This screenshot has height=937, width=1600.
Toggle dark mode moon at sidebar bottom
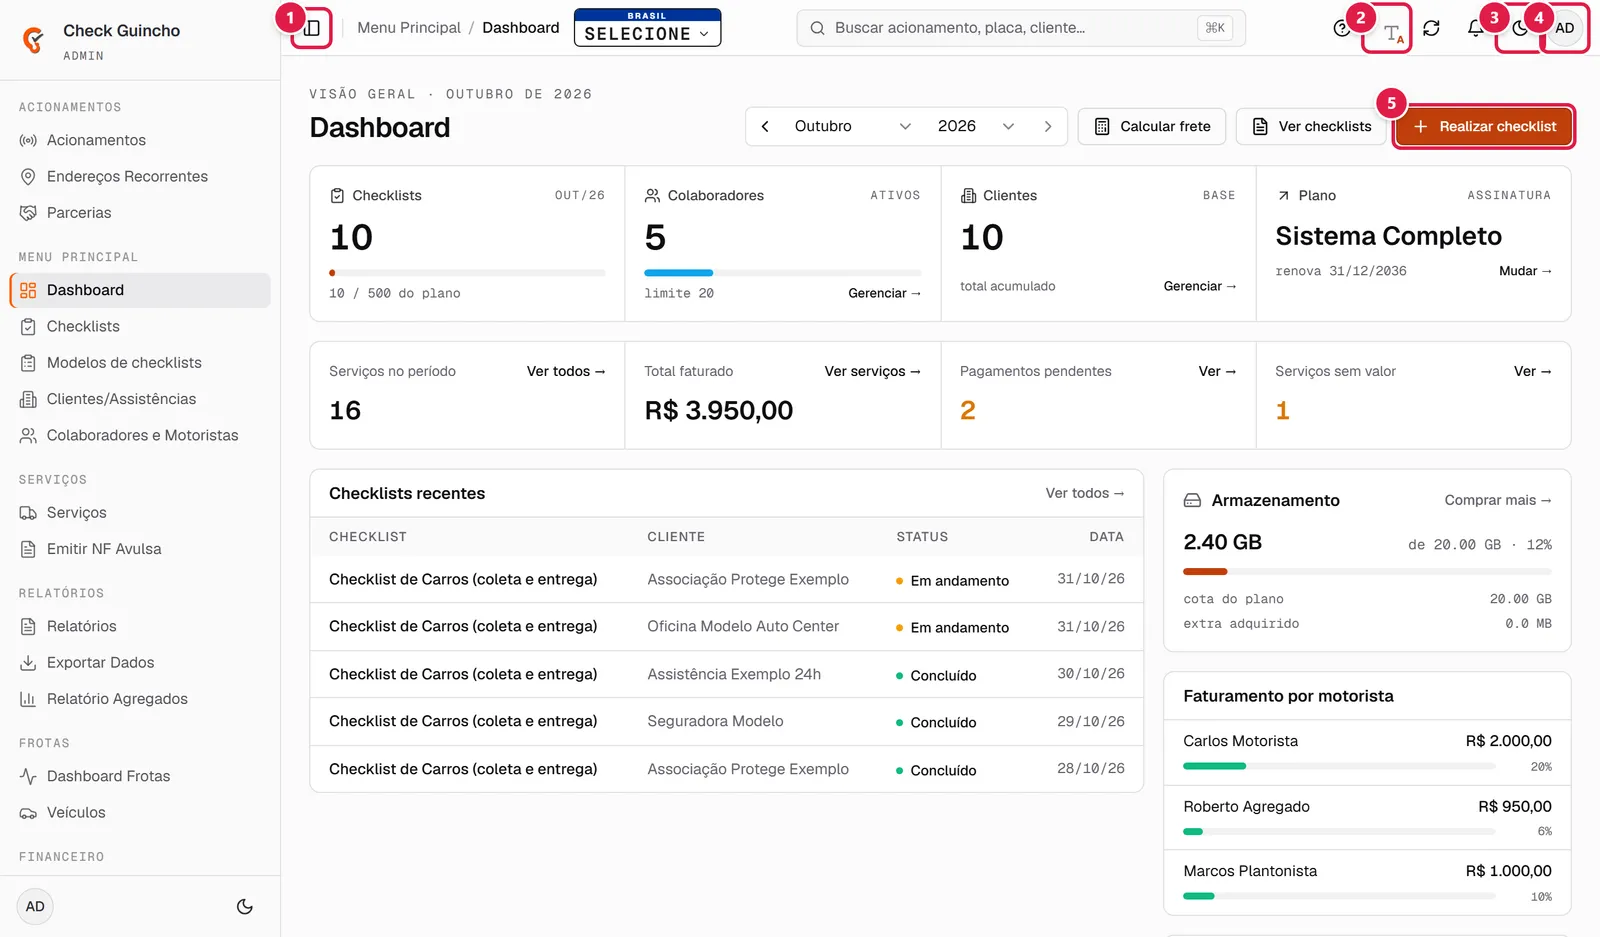click(244, 907)
